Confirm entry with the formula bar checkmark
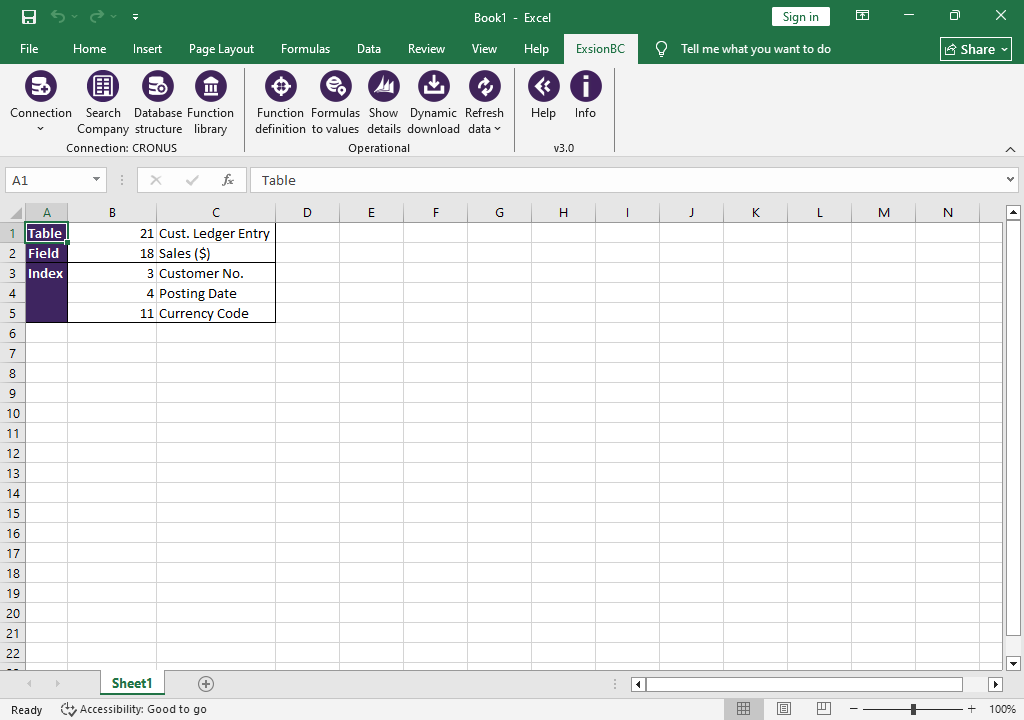This screenshot has width=1024, height=720. (x=192, y=180)
